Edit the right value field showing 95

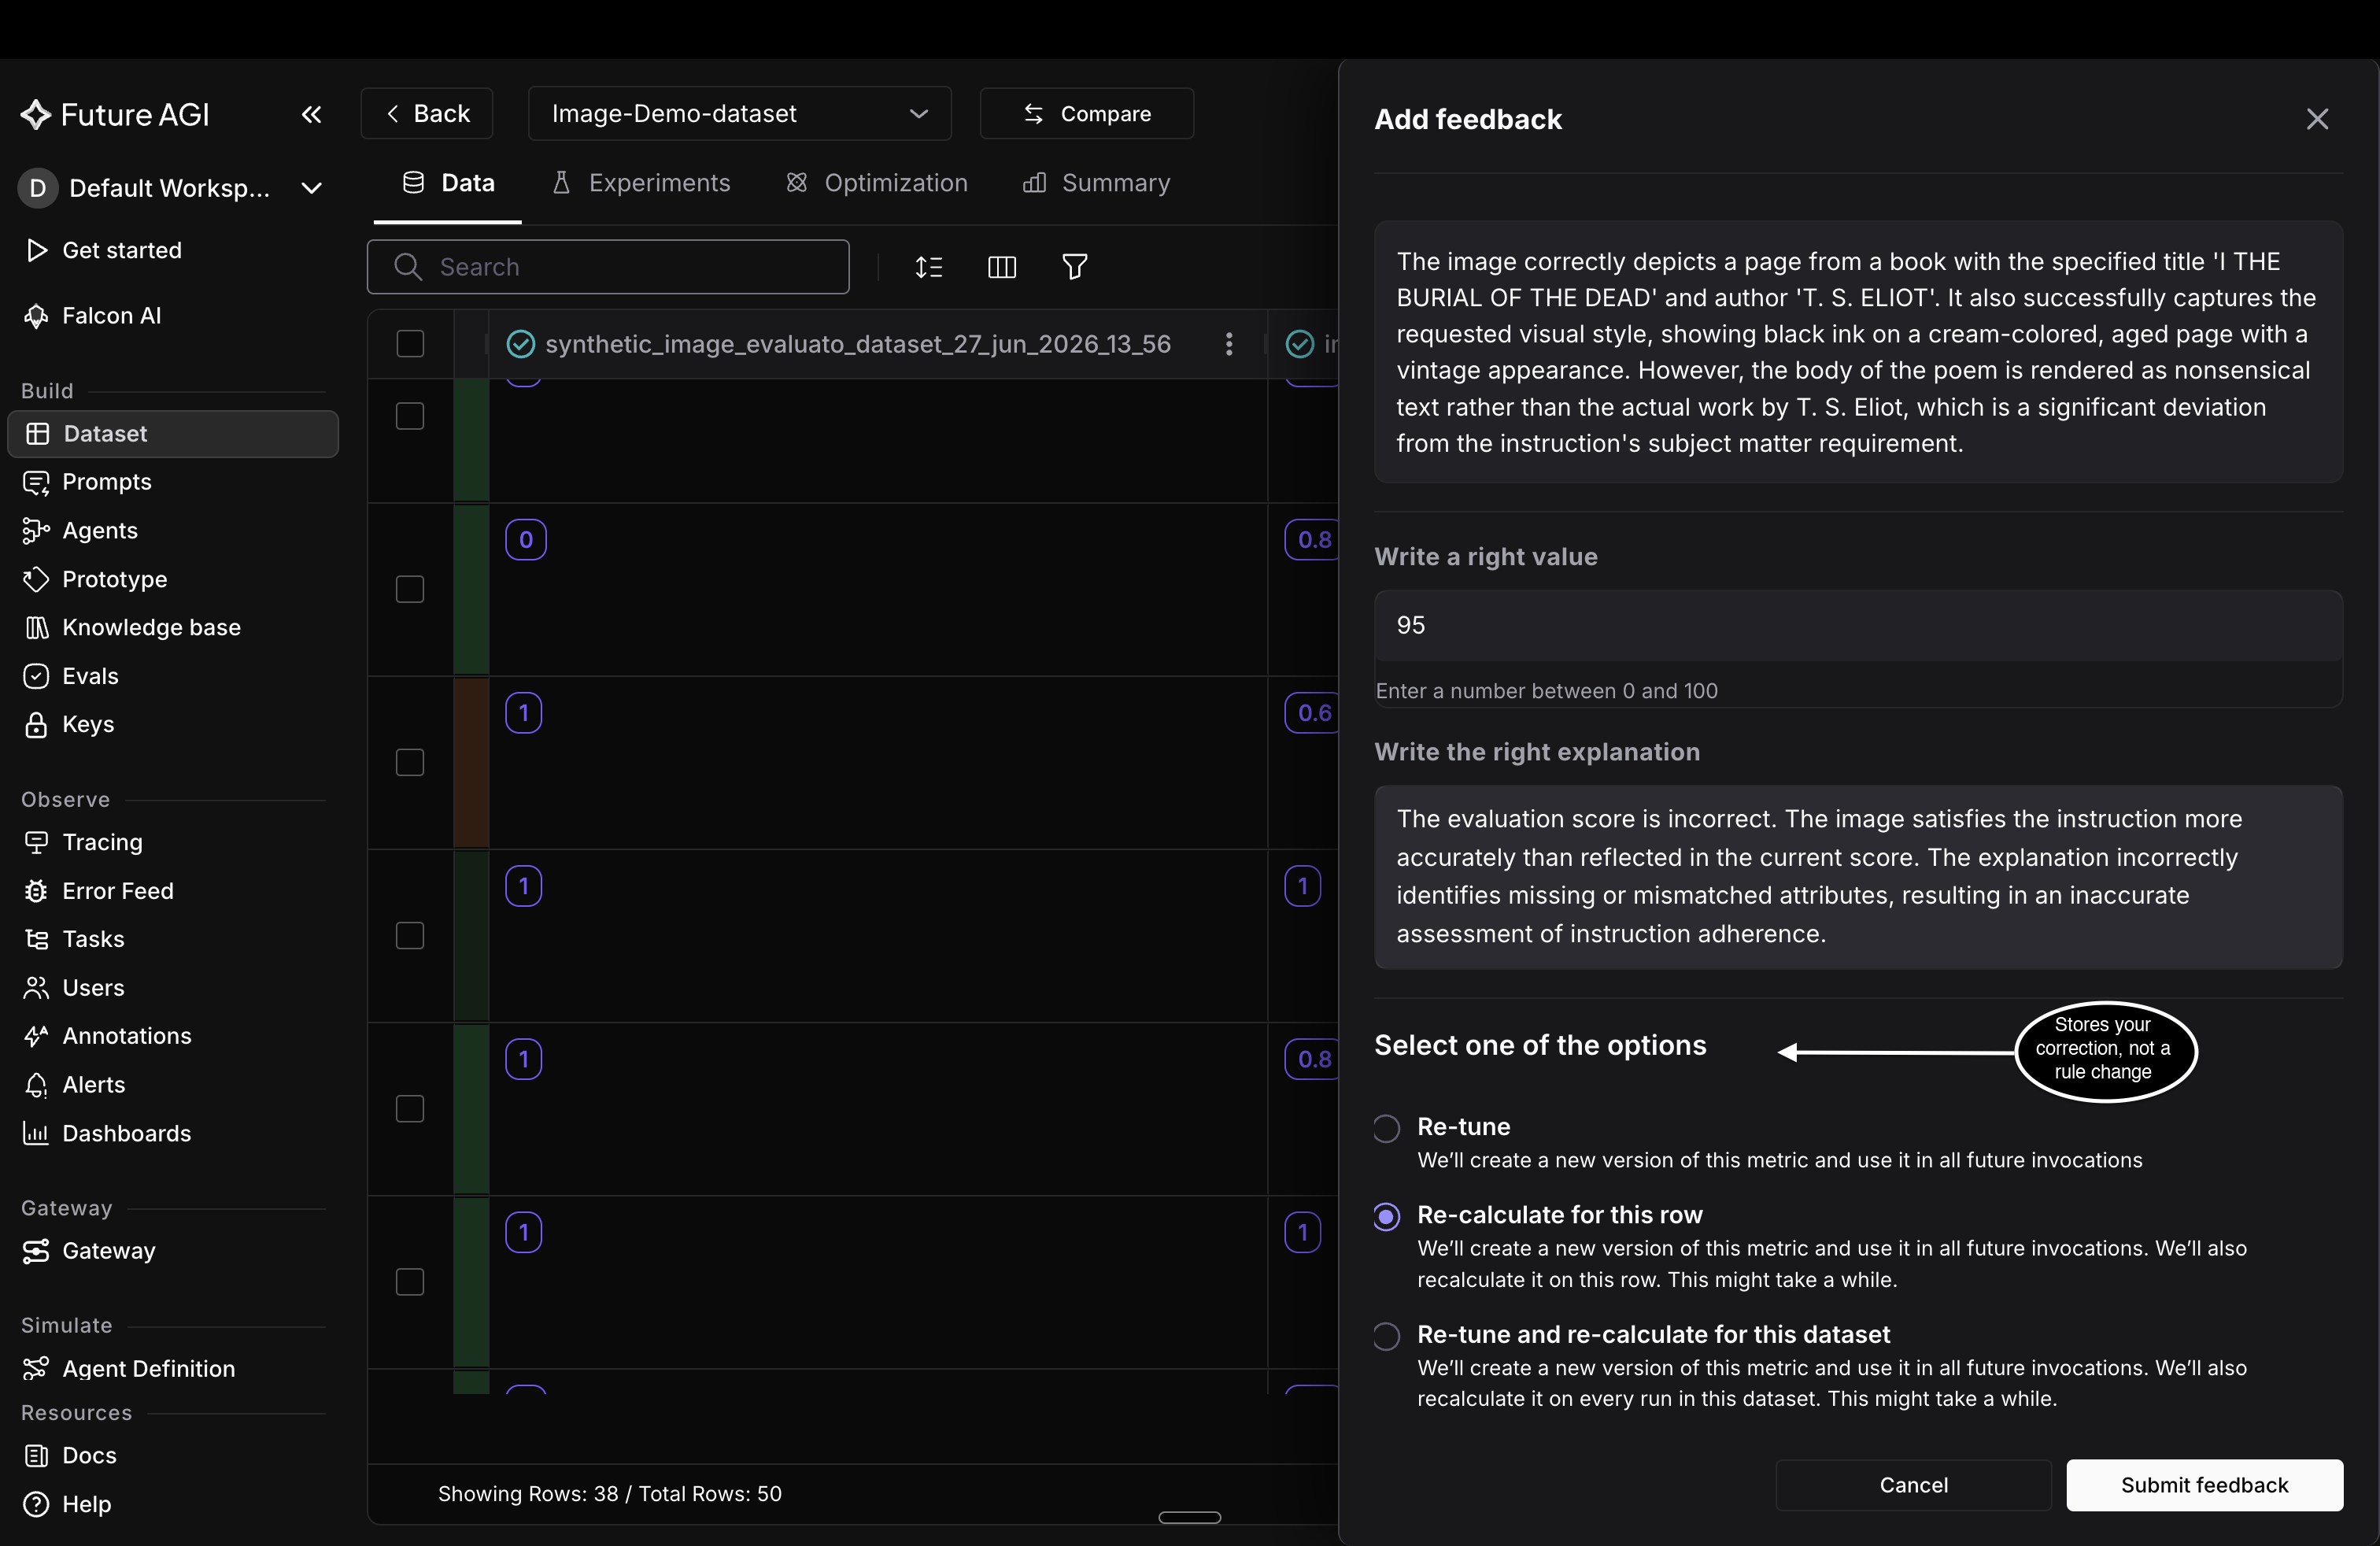tap(1858, 625)
